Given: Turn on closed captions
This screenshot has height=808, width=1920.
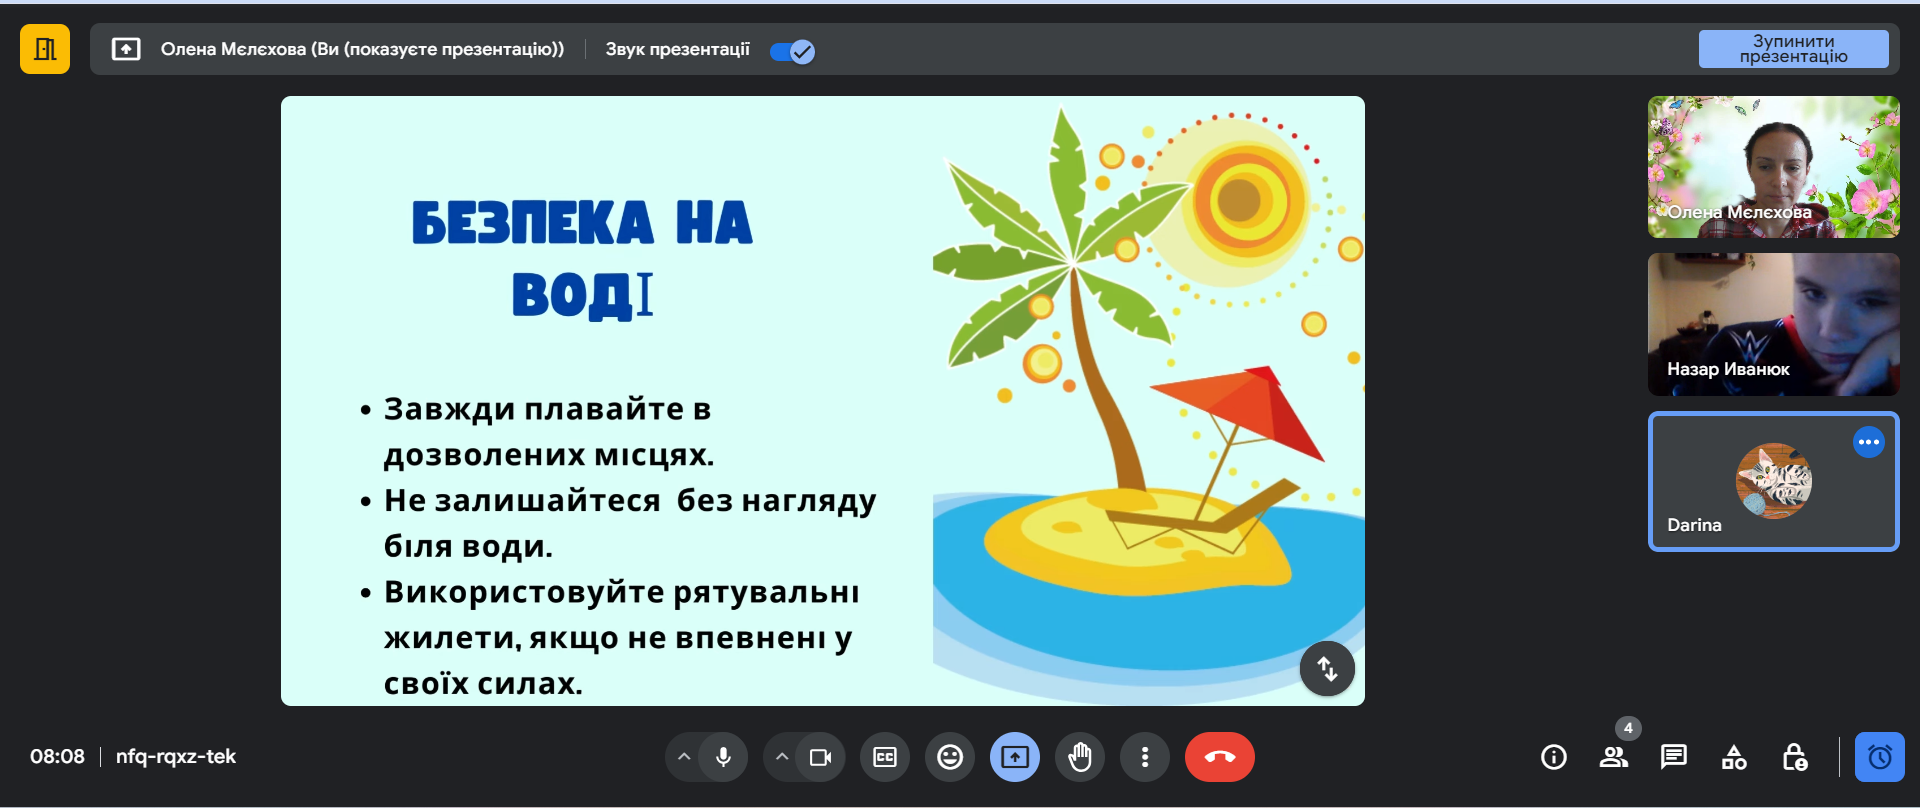Looking at the screenshot, I should coord(885,757).
